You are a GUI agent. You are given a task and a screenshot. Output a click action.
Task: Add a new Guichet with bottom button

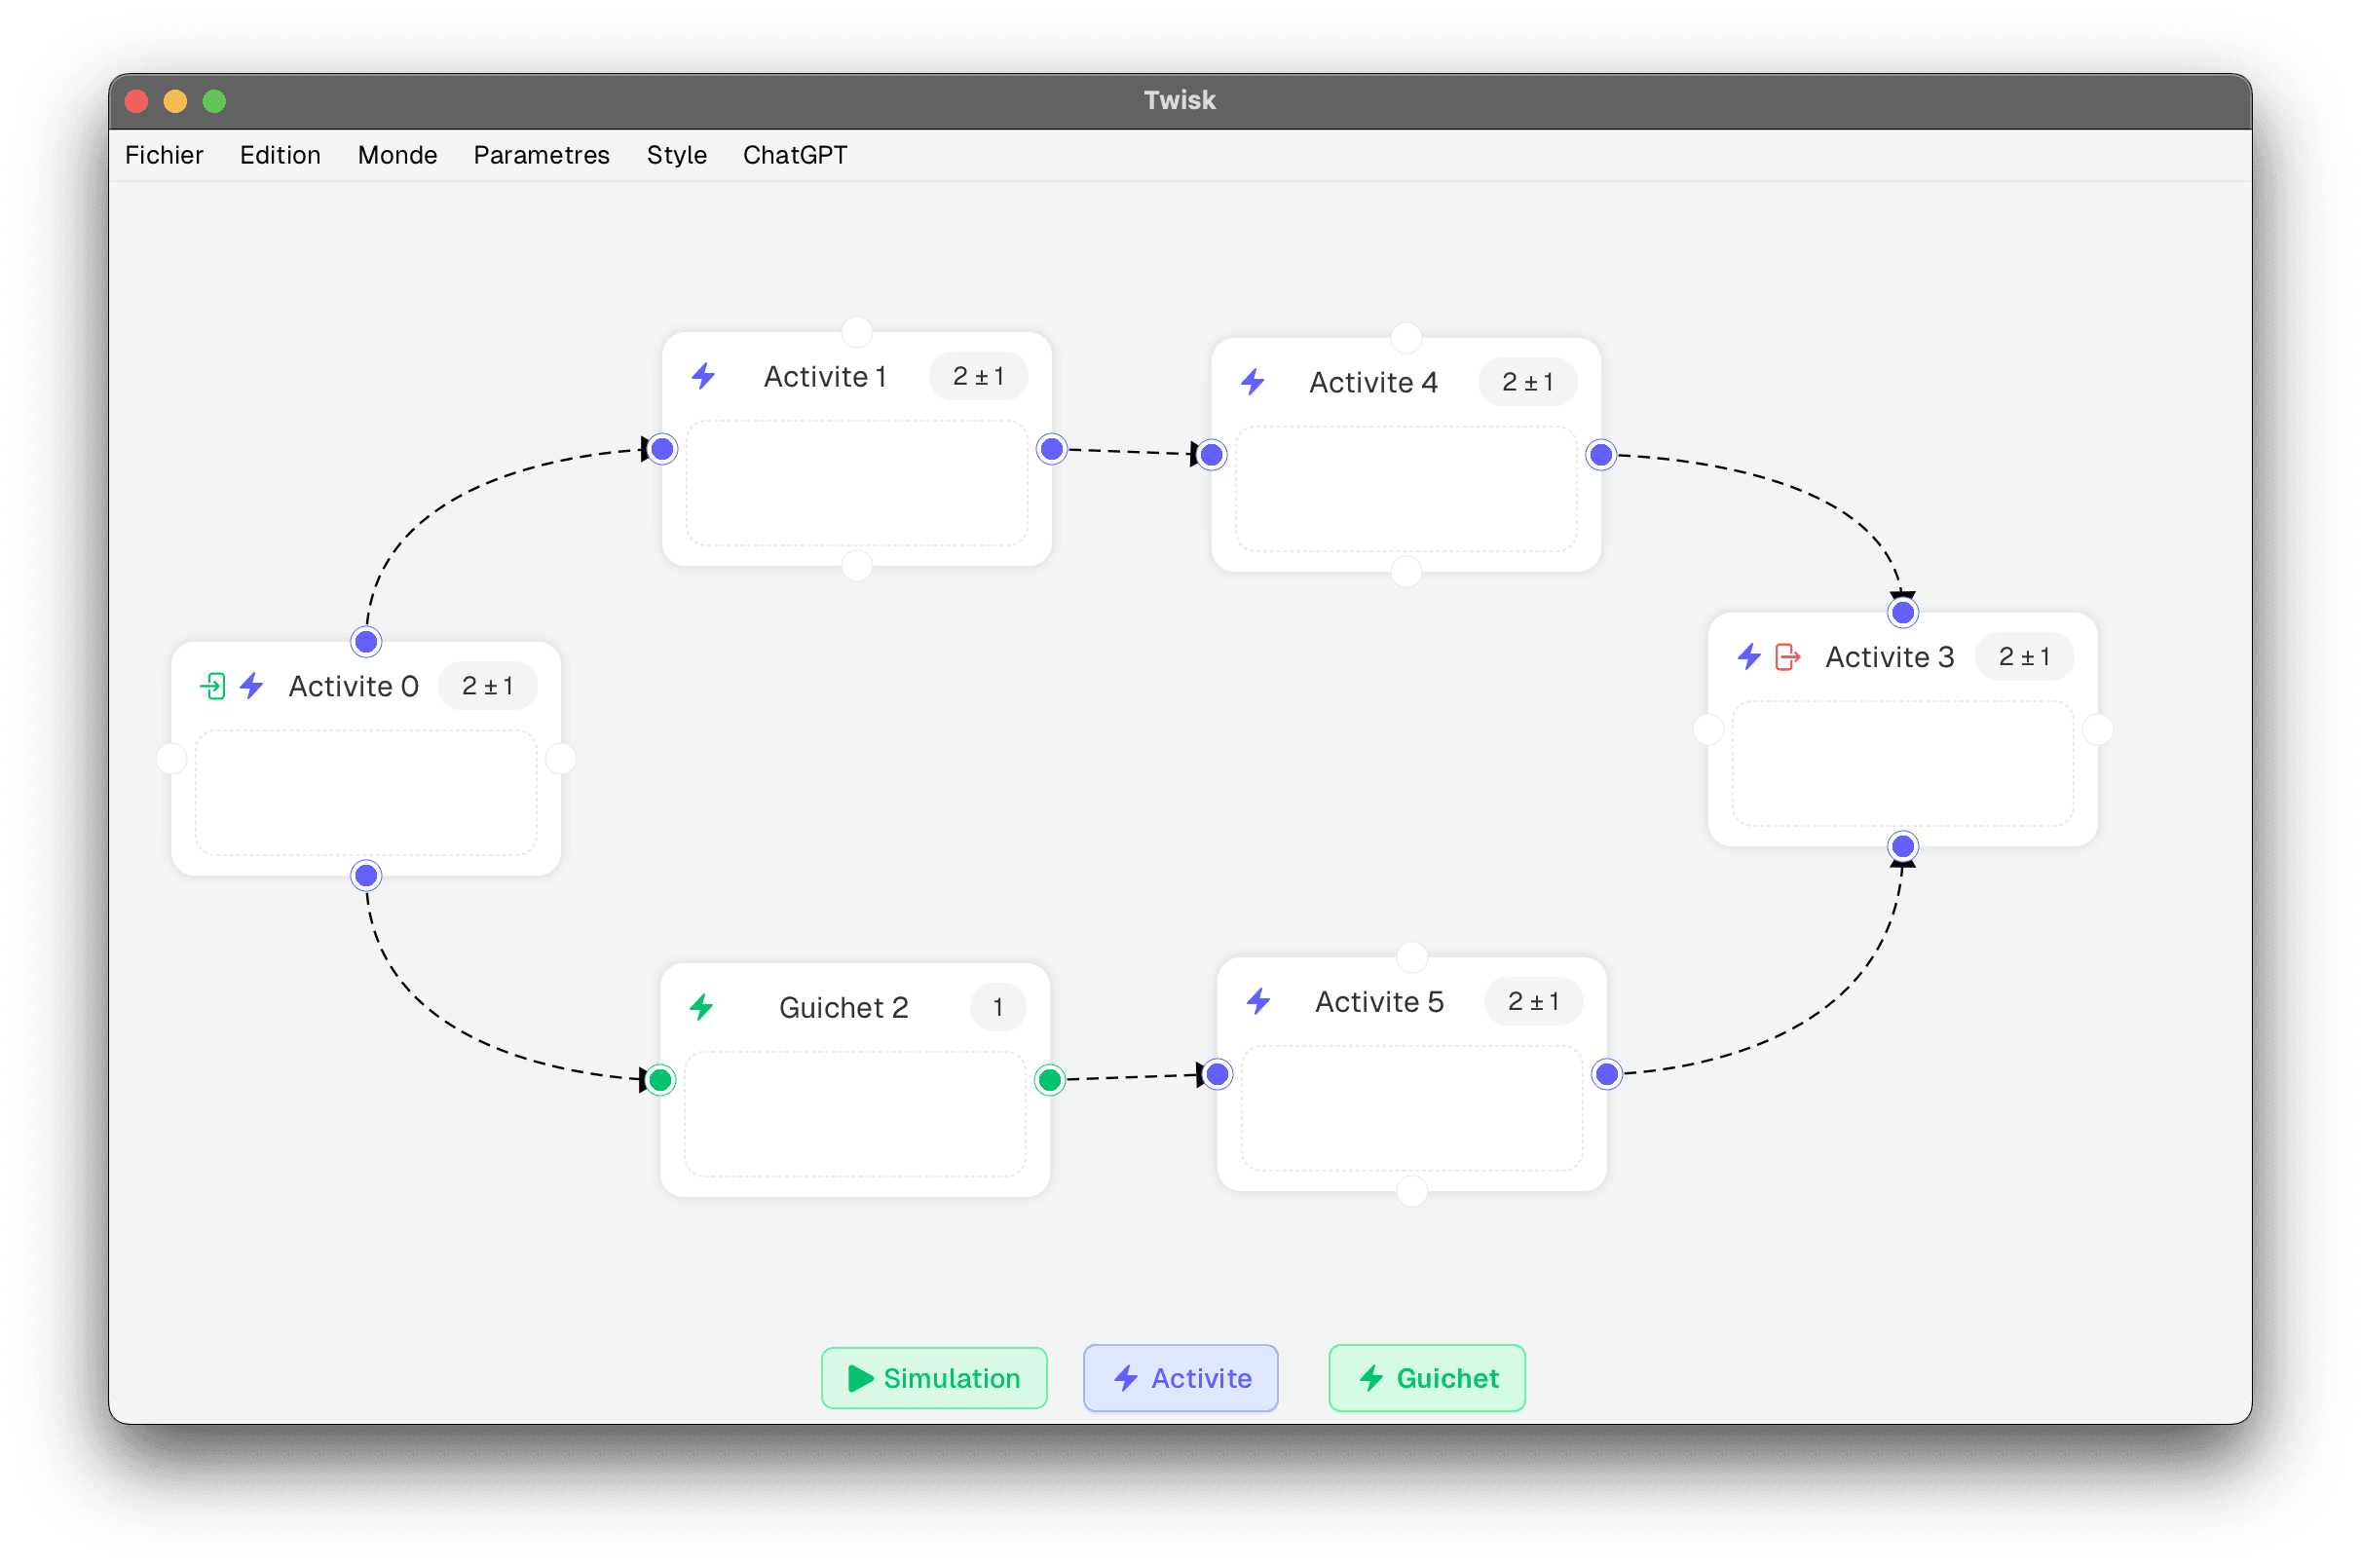click(1426, 1378)
